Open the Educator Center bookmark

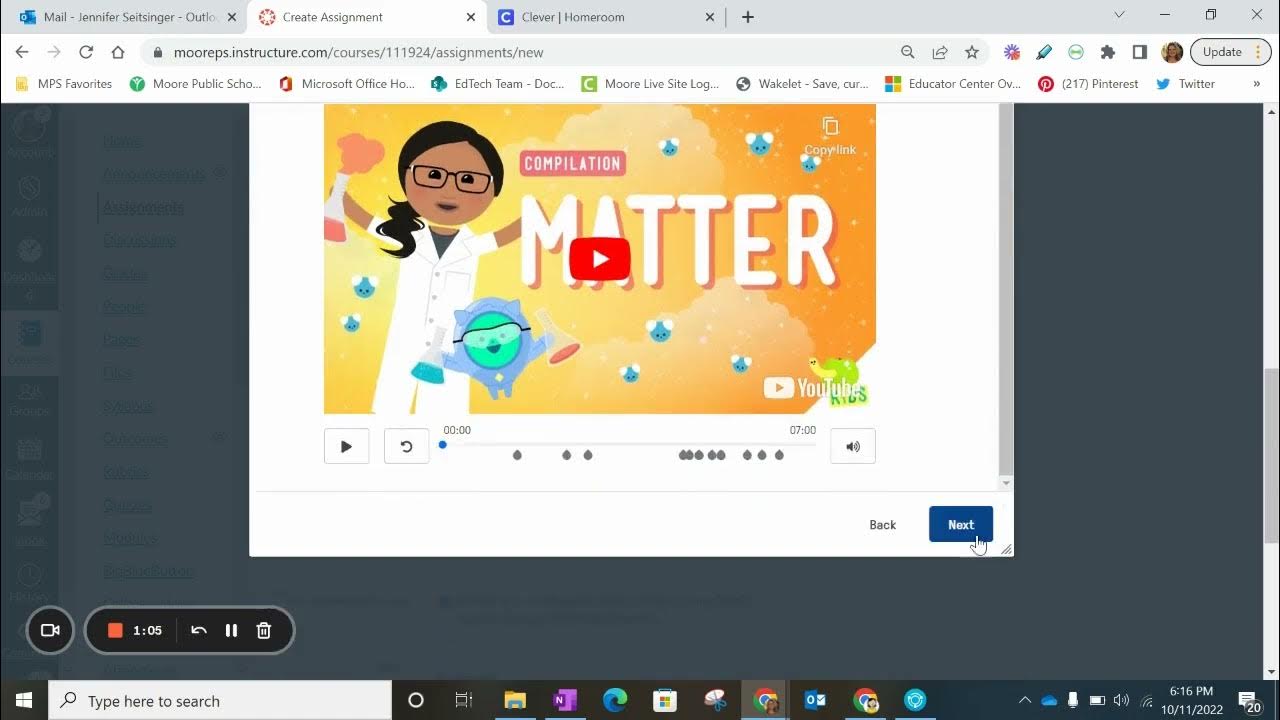954,84
